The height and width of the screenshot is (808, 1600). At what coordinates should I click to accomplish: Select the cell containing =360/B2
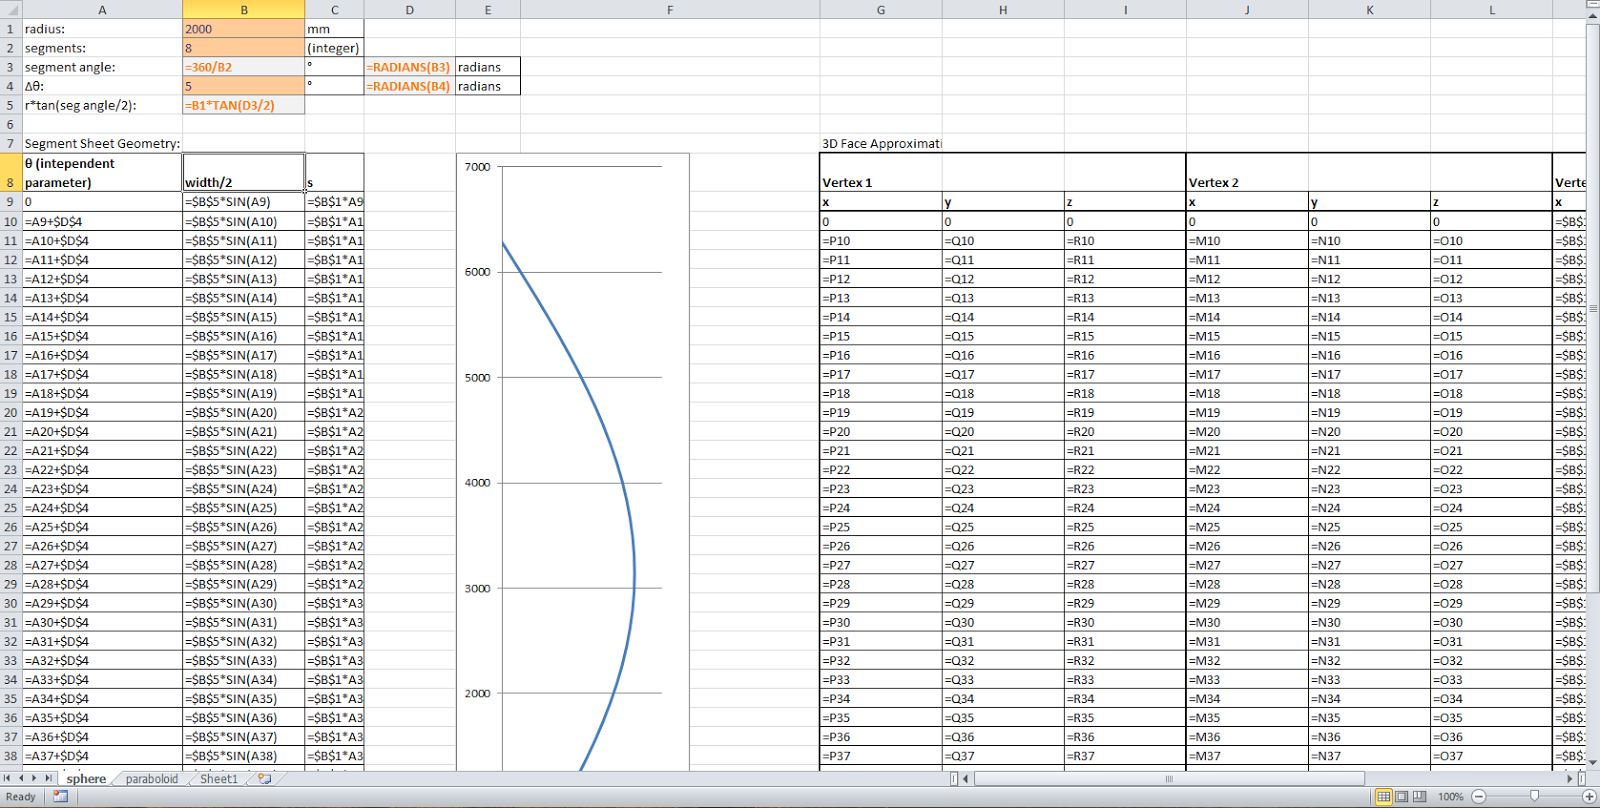click(x=244, y=67)
